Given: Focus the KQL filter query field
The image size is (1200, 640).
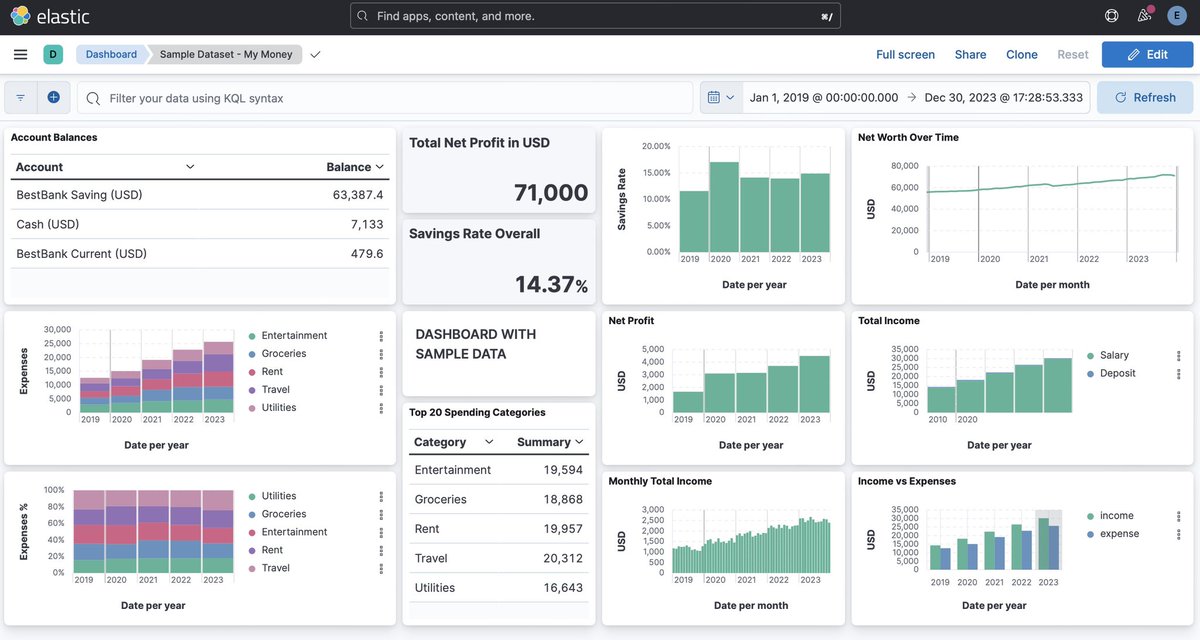Looking at the screenshot, I should click(x=385, y=97).
